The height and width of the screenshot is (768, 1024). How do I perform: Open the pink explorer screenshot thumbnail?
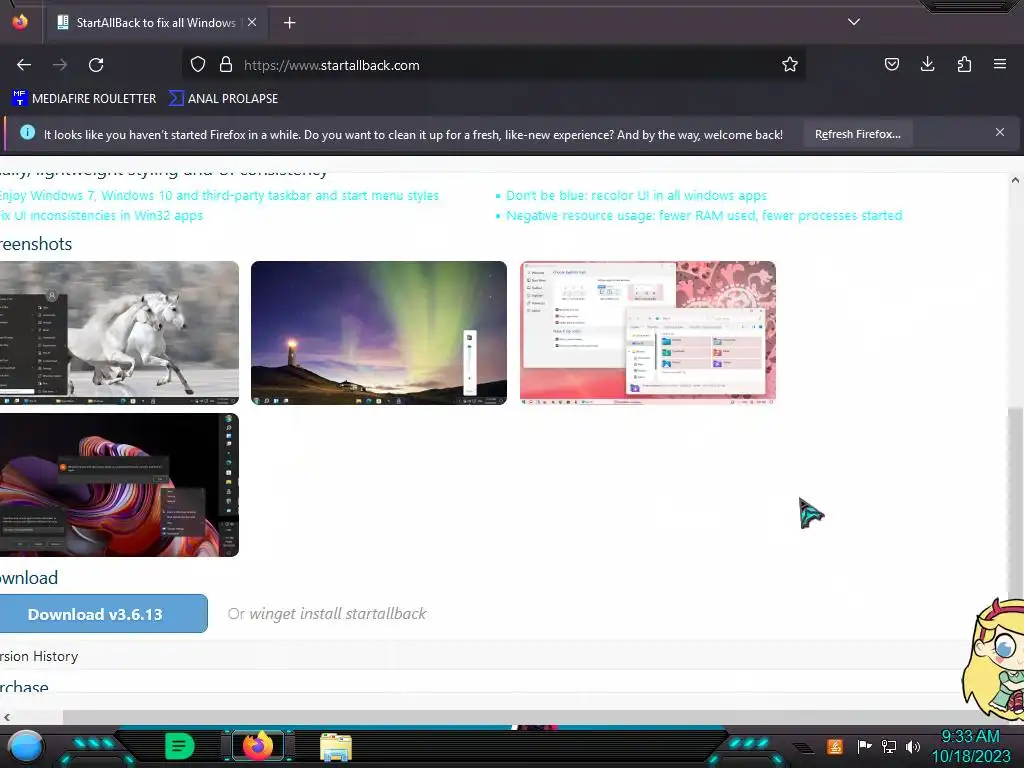click(648, 333)
